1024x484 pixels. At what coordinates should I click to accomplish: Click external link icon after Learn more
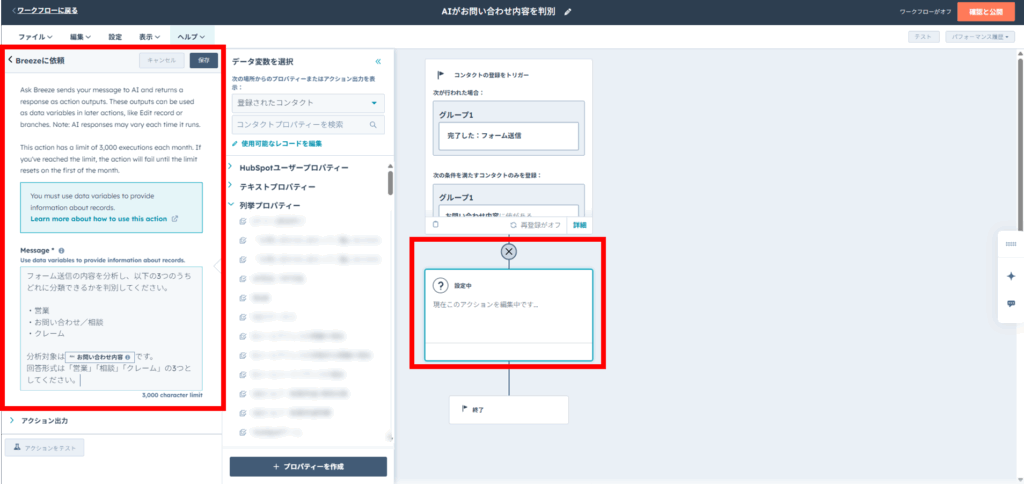tap(174, 219)
